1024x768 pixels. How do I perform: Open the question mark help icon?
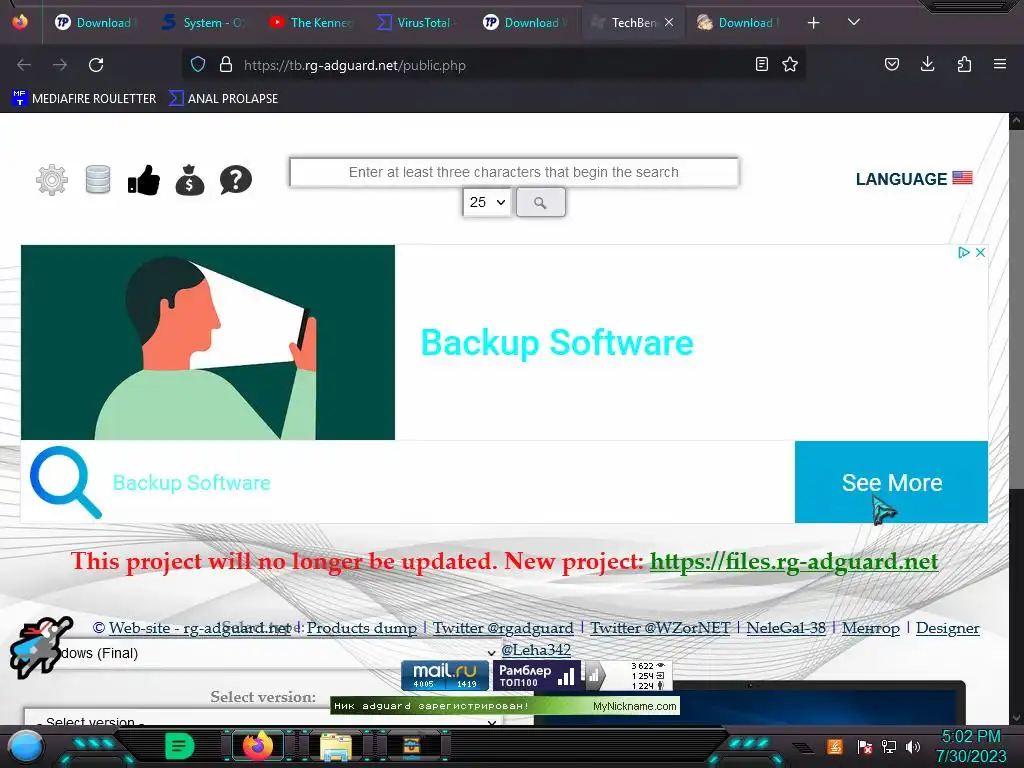236,180
